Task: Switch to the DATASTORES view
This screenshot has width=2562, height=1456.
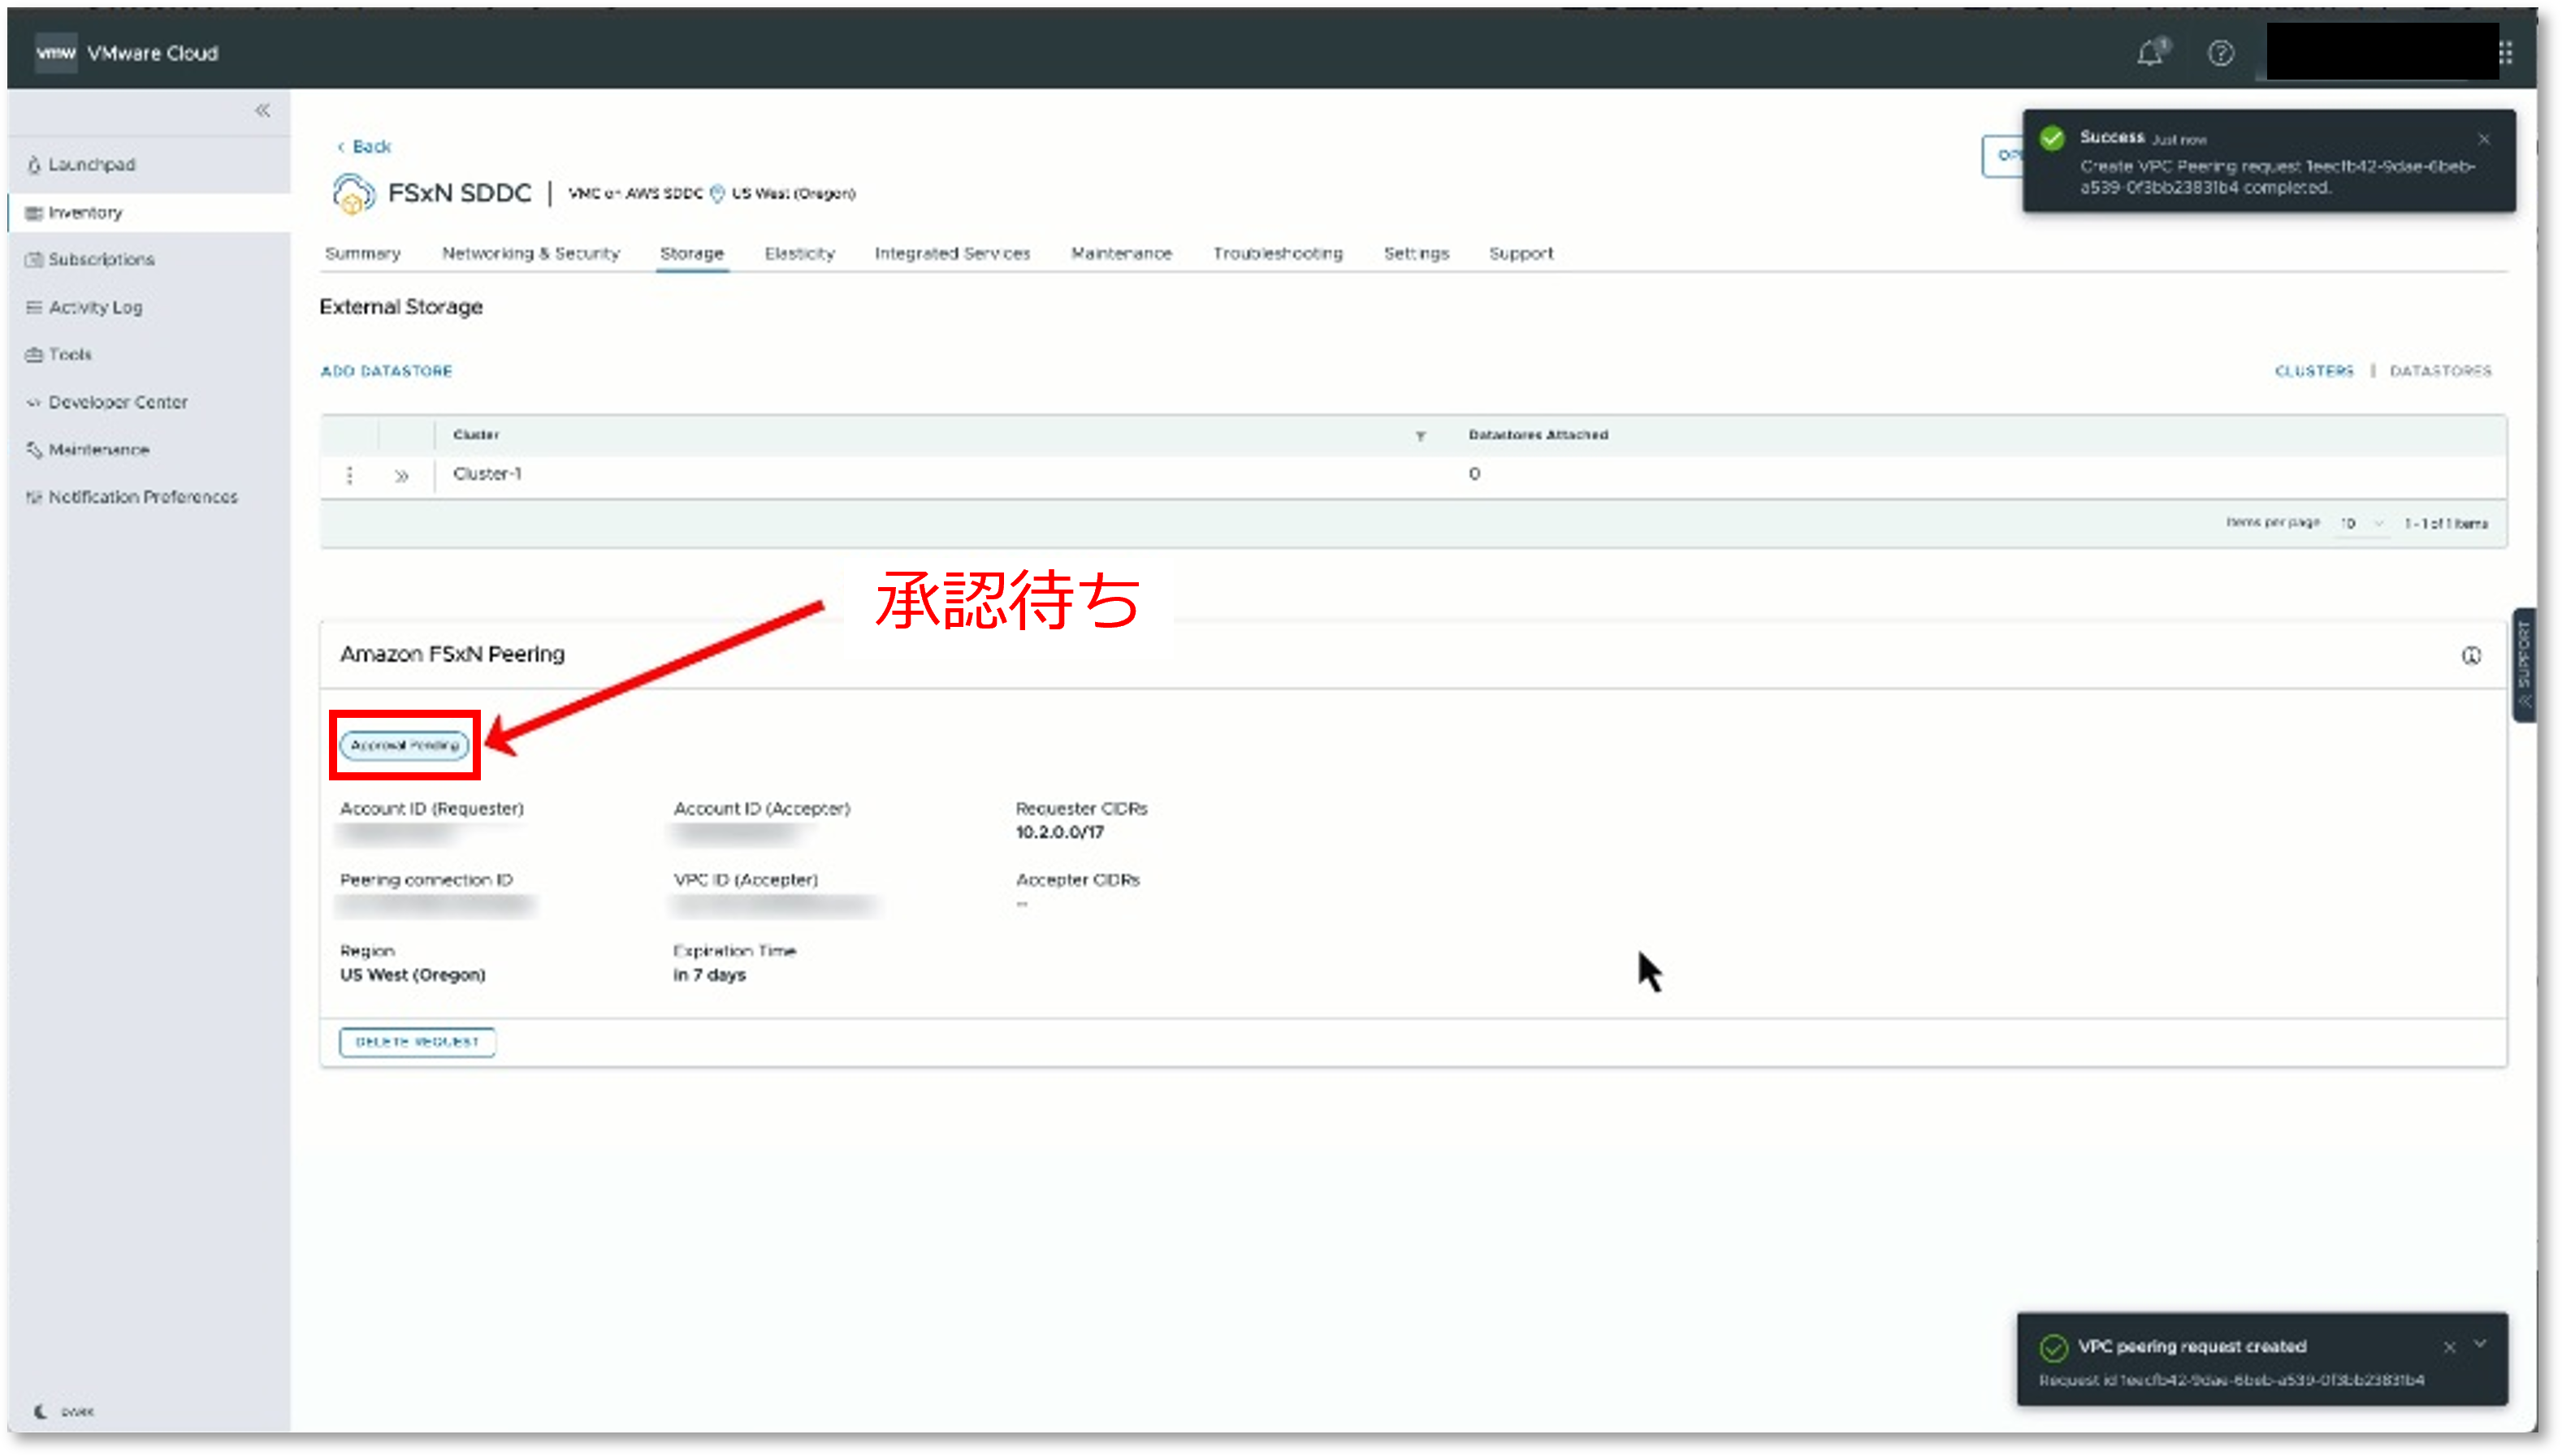Action: click(2440, 371)
